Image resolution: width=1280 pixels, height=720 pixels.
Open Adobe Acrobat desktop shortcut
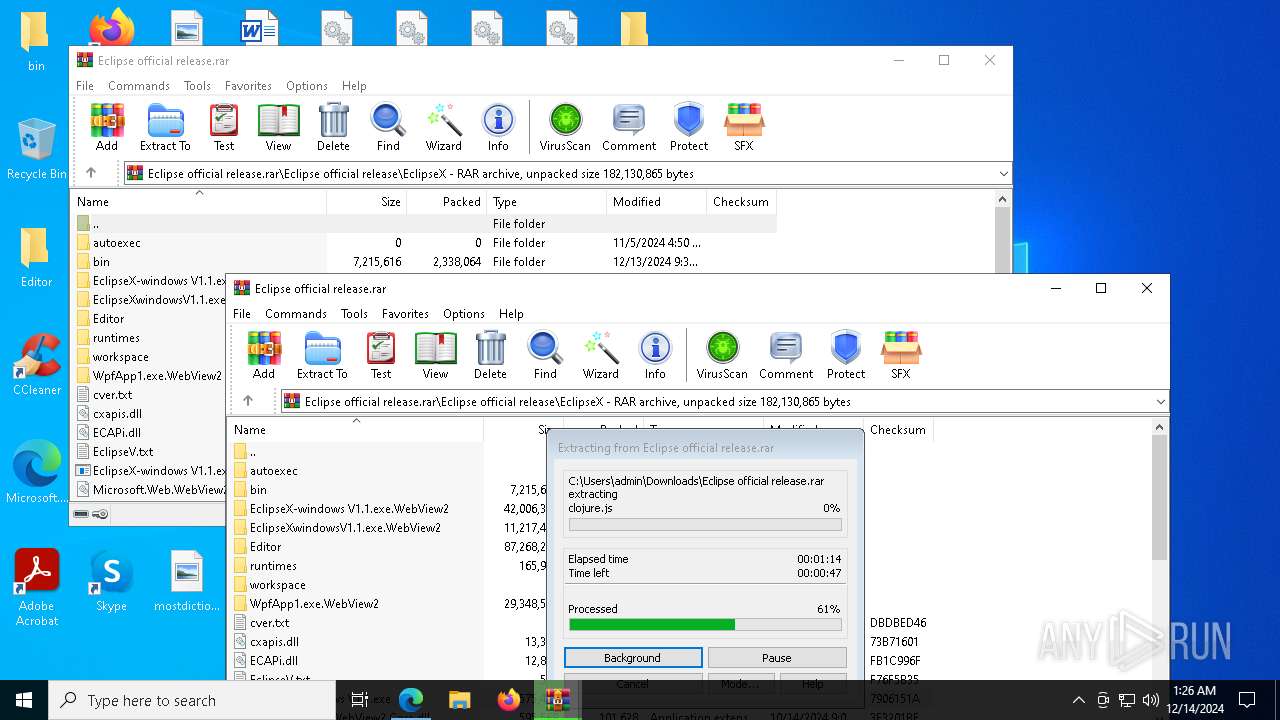(x=36, y=588)
